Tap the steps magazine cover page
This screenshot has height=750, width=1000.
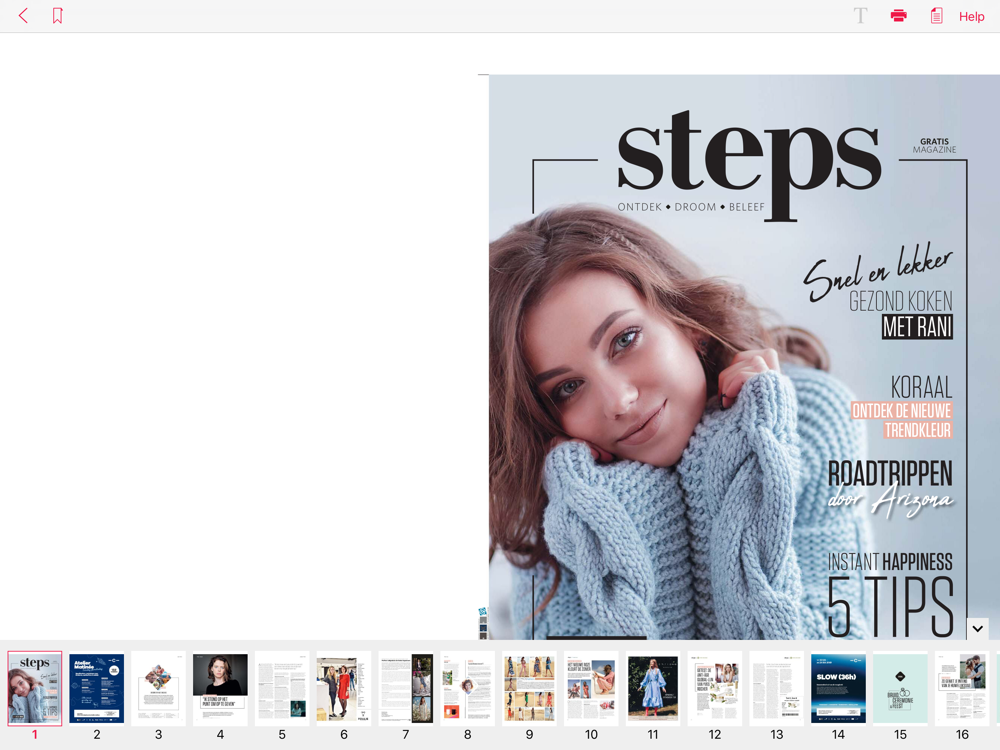pos(744,357)
